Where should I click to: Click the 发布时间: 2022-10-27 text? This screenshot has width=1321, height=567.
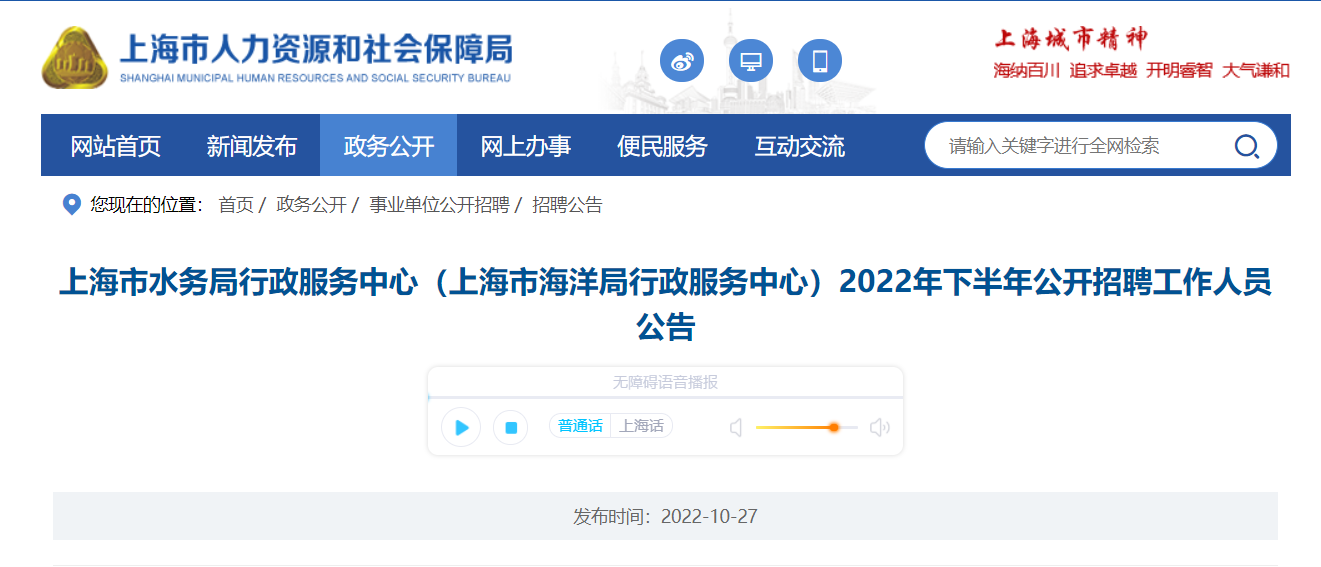pos(665,516)
